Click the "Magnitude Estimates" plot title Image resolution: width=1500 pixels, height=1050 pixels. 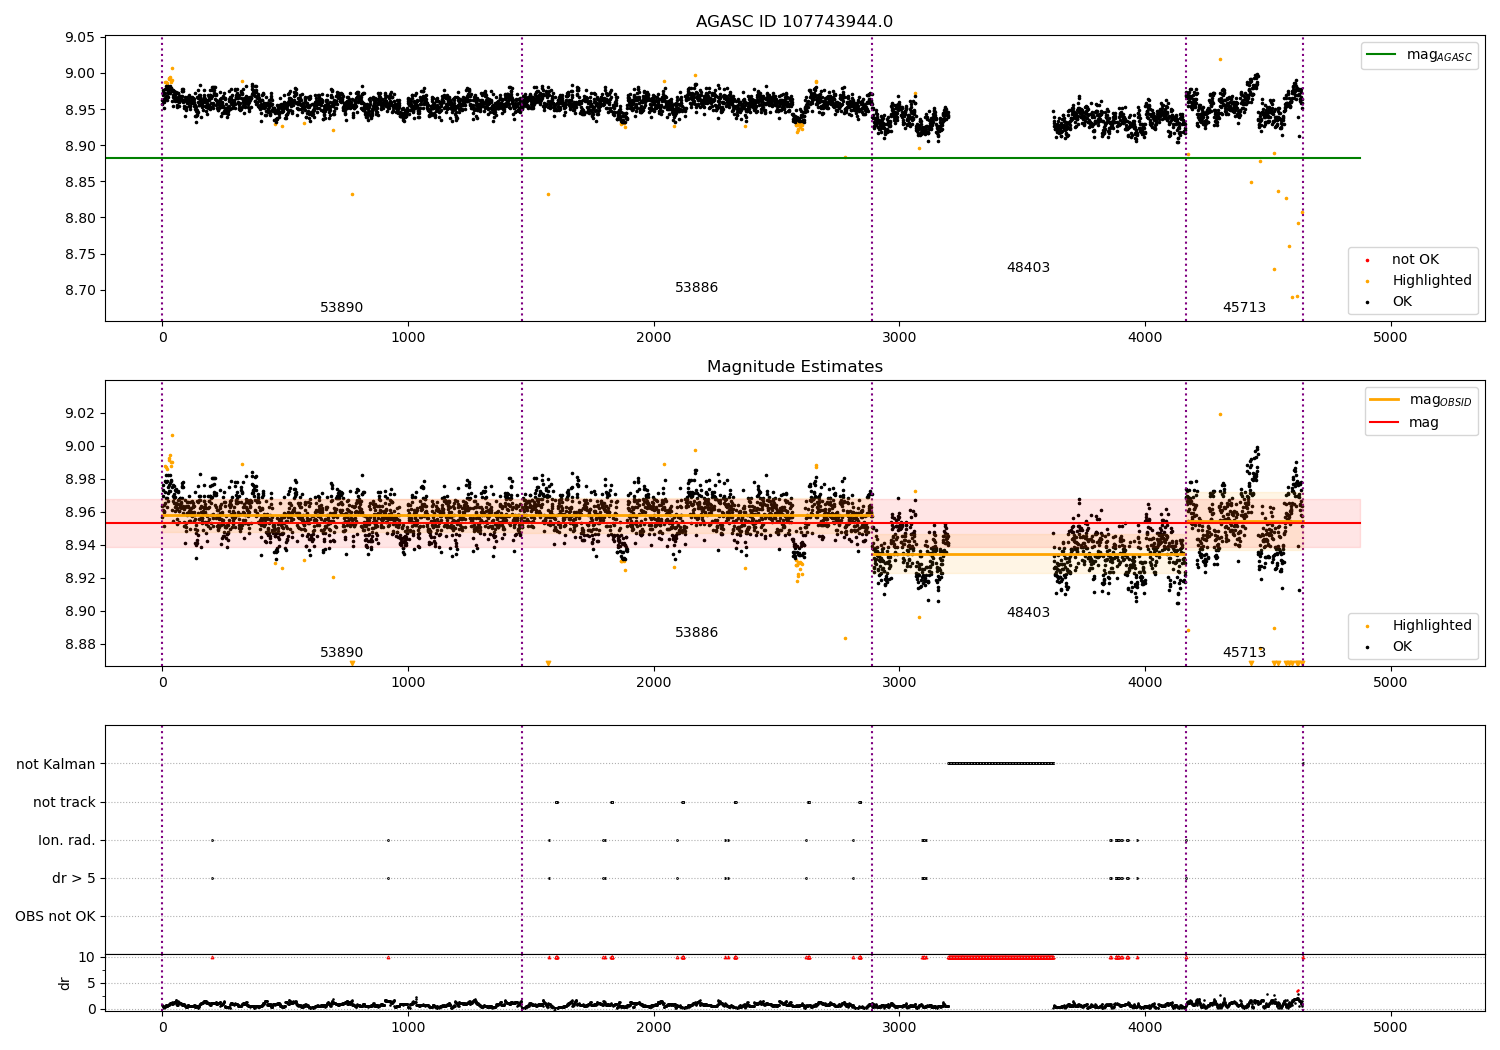click(x=794, y=367)
